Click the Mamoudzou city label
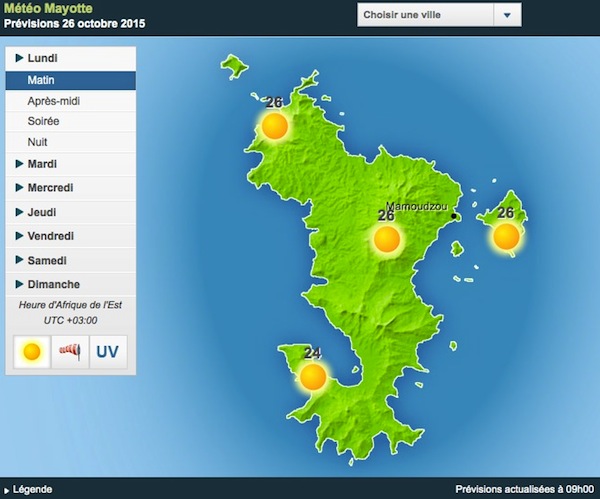The width and height of the screenshot is (600, 499). coord(416,206)
